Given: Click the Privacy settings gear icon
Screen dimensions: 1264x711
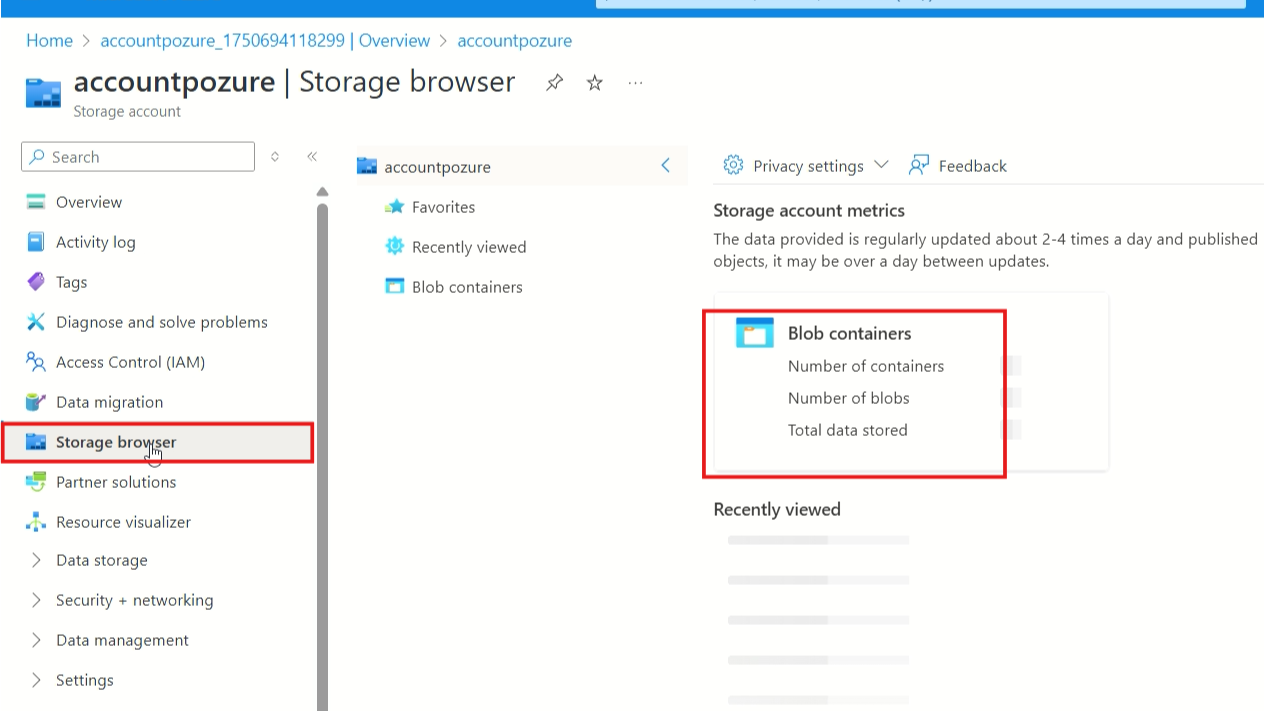Looking at the screenshot, I should [733, 165].
